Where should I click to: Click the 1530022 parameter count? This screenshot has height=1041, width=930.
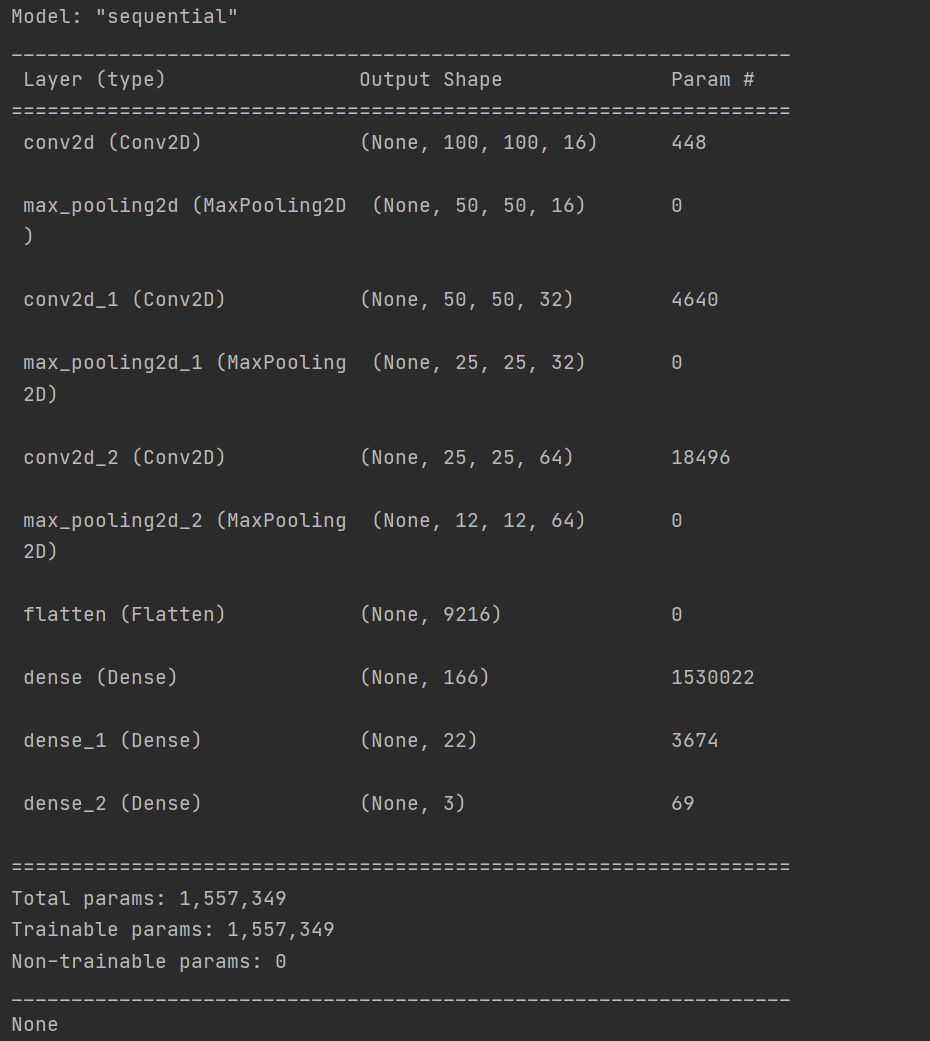point(712,678)
